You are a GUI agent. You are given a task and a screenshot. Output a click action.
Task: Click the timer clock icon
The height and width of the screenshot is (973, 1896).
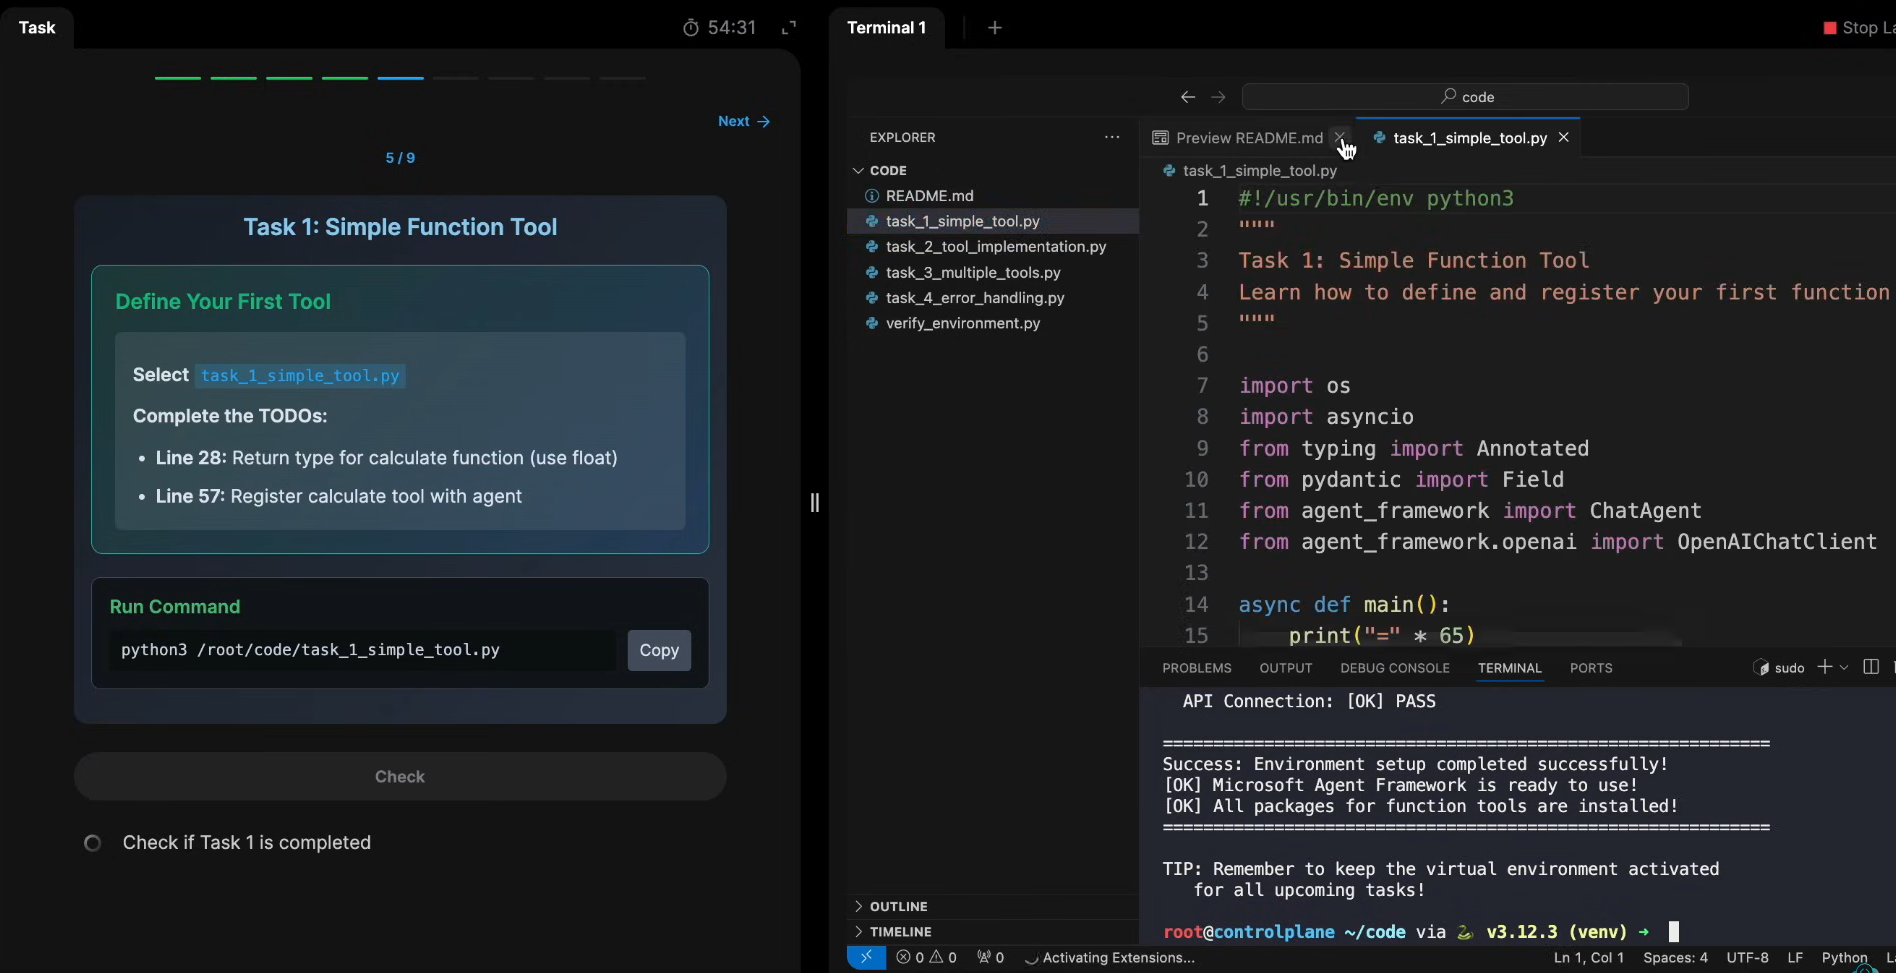[x=690, y=28]
